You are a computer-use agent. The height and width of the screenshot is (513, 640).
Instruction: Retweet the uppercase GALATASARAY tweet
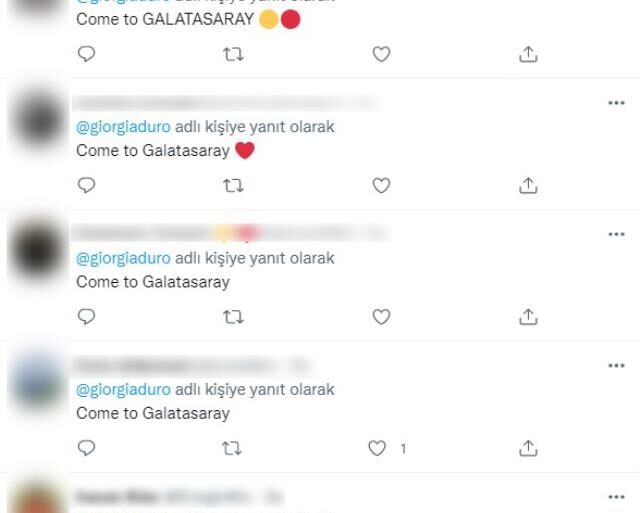(x=233, y=54)
